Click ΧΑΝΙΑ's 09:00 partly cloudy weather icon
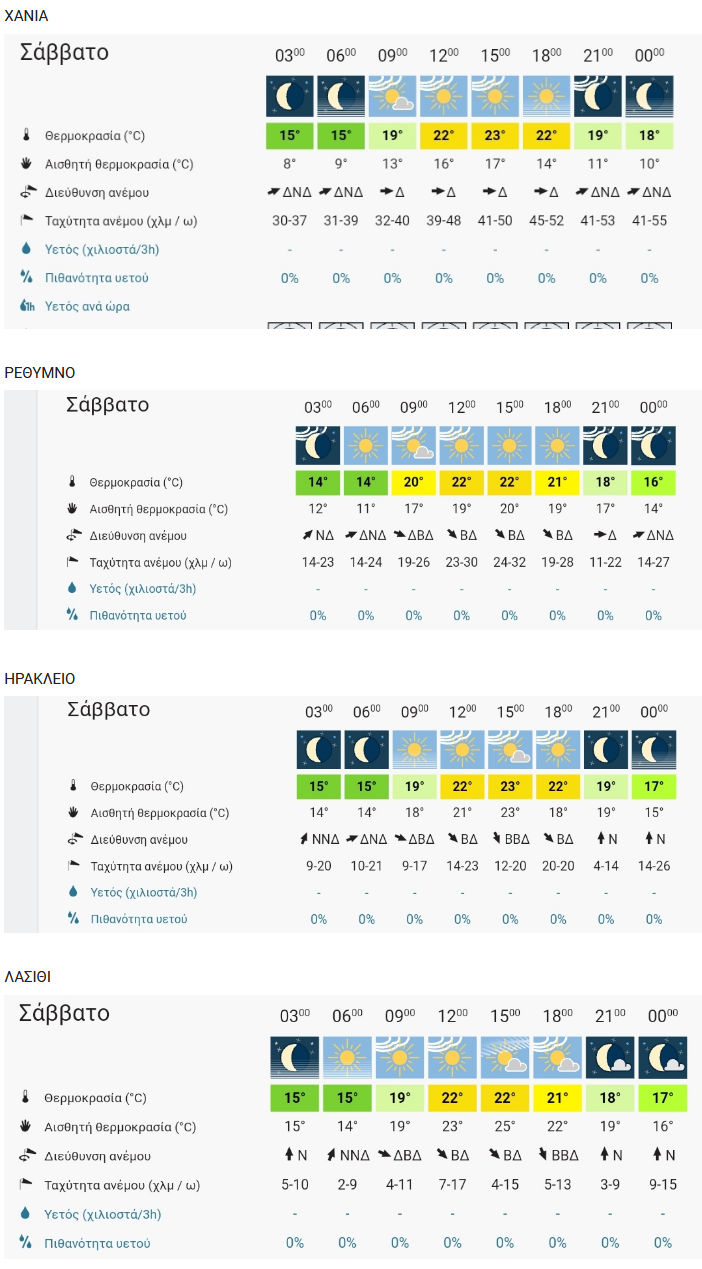This screenshot has height=1269, width=702. (392, 96)
